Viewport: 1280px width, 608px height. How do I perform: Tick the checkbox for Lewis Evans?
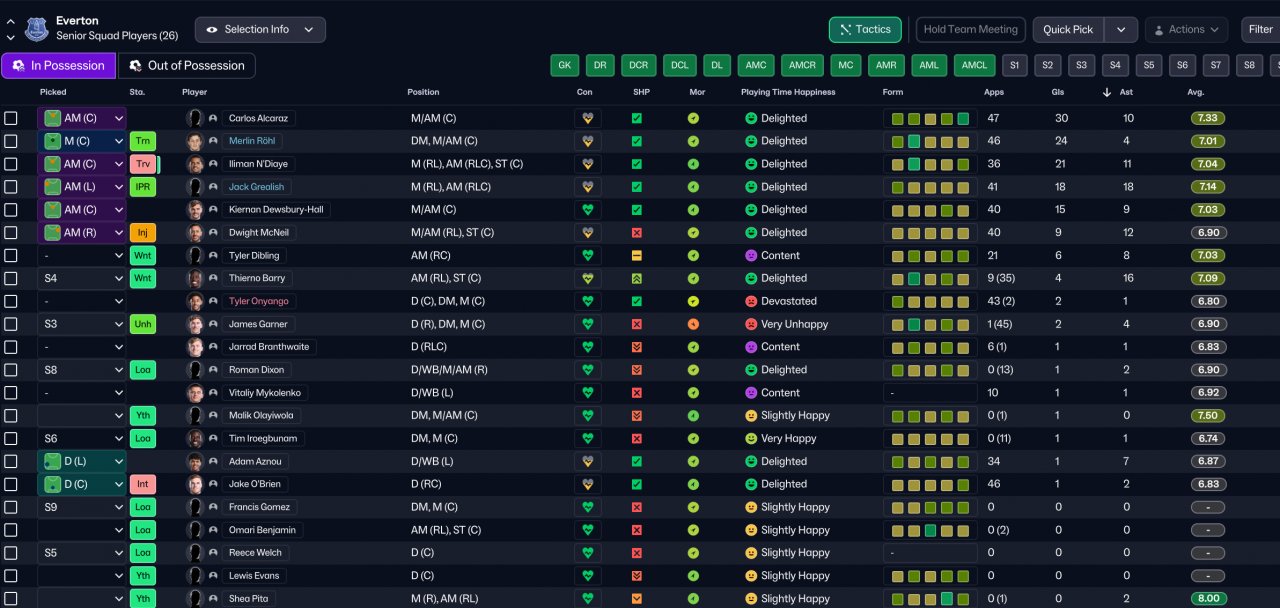[x=11, y=576]
